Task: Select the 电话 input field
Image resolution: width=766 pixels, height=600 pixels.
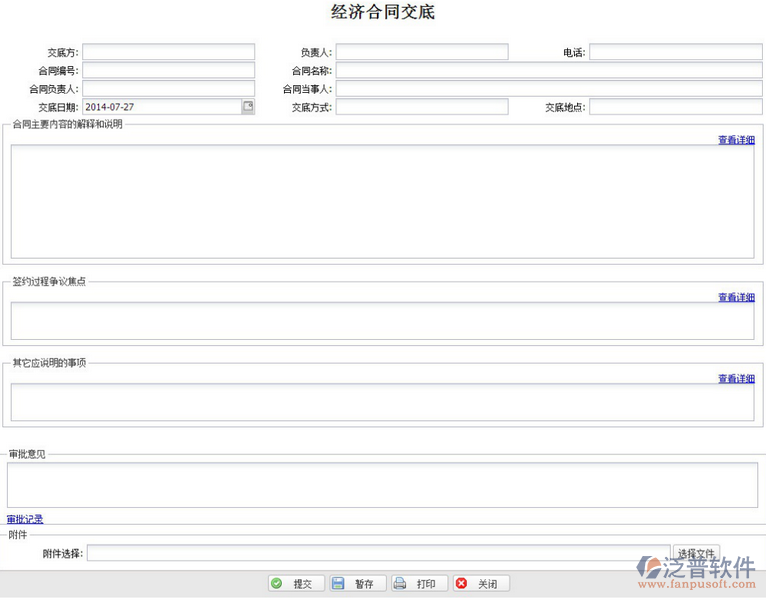Action: point(676,52)
